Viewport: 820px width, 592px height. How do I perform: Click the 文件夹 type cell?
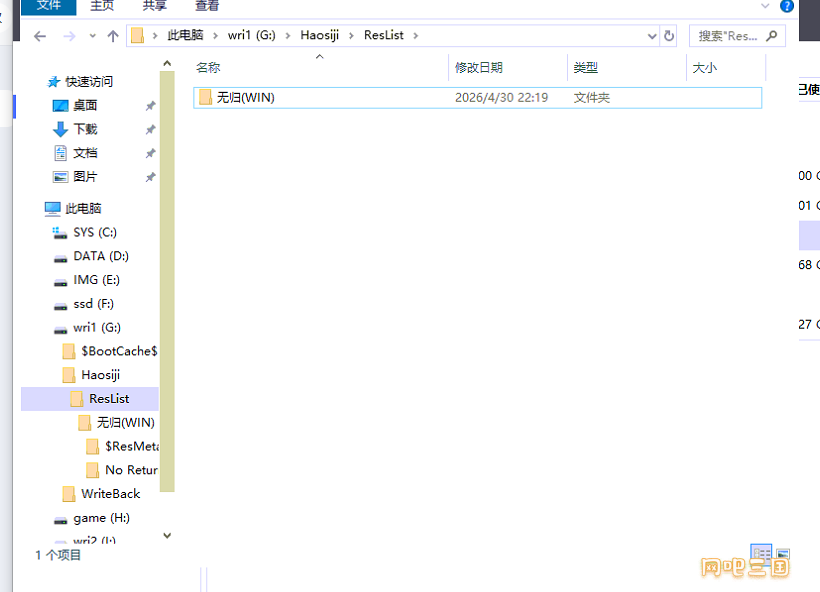click(591, 98)
